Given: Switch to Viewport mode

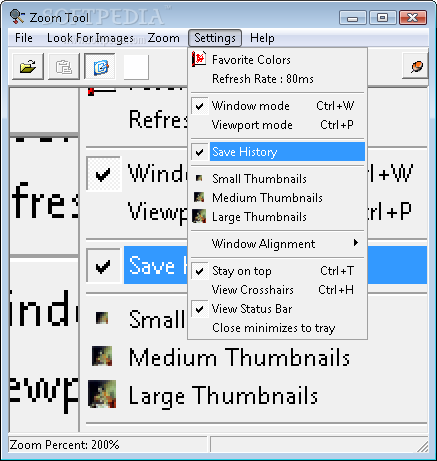Looking at the screenshot, I should [x=278, y=125].
